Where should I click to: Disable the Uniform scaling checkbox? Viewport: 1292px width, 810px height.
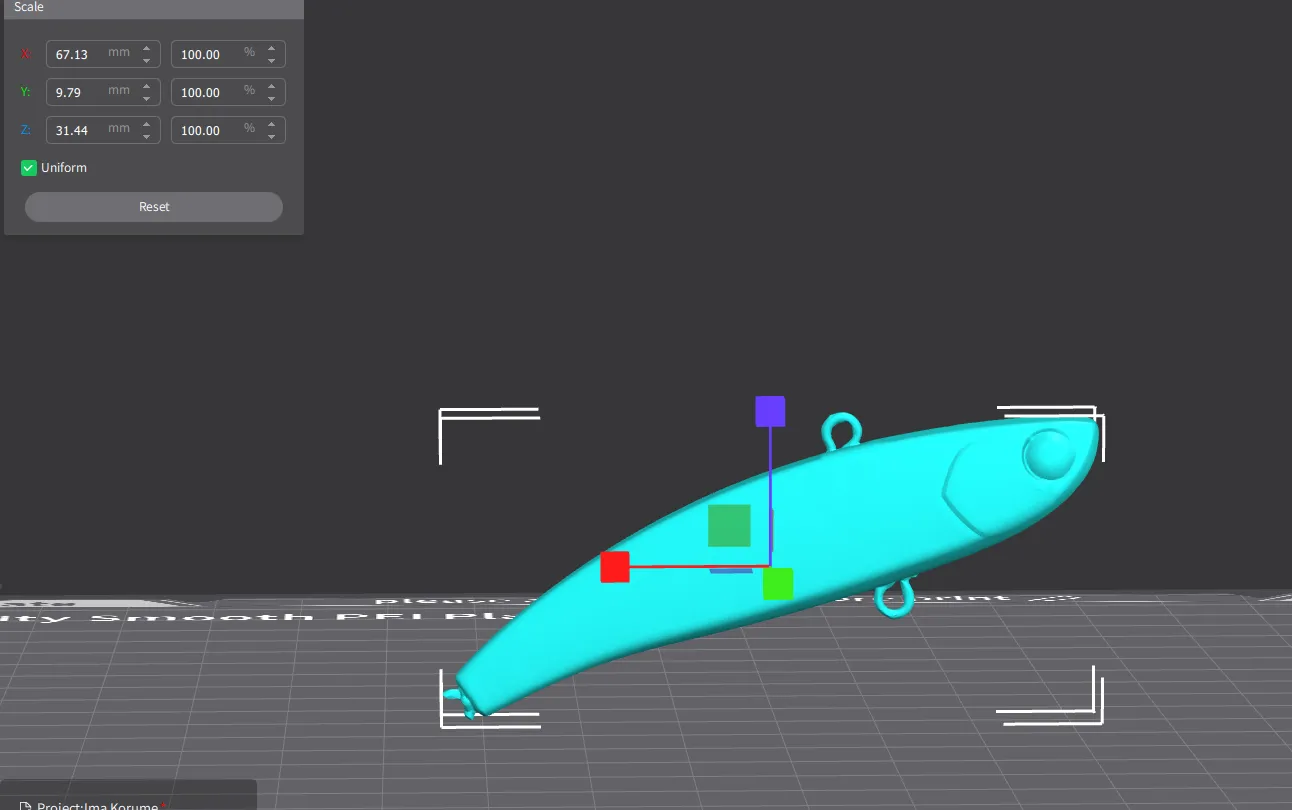(29, 168)
